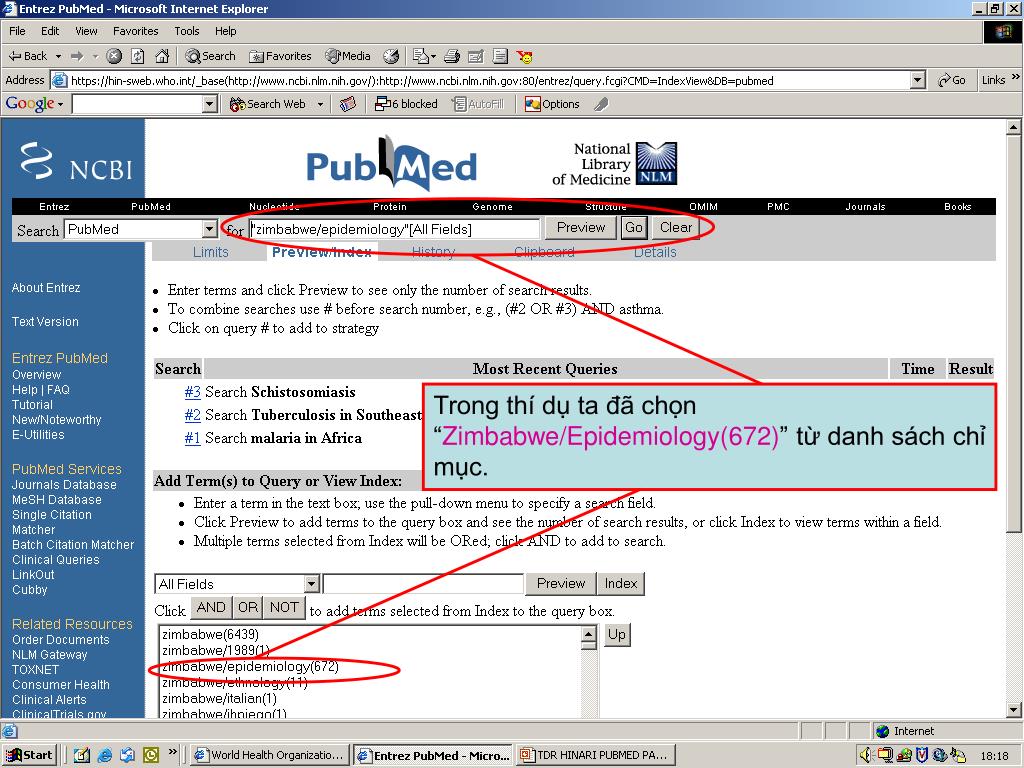Click the IE Back arrow button
The width and height of the screenshot is (1024, 768).
click(x=27, y=56)
